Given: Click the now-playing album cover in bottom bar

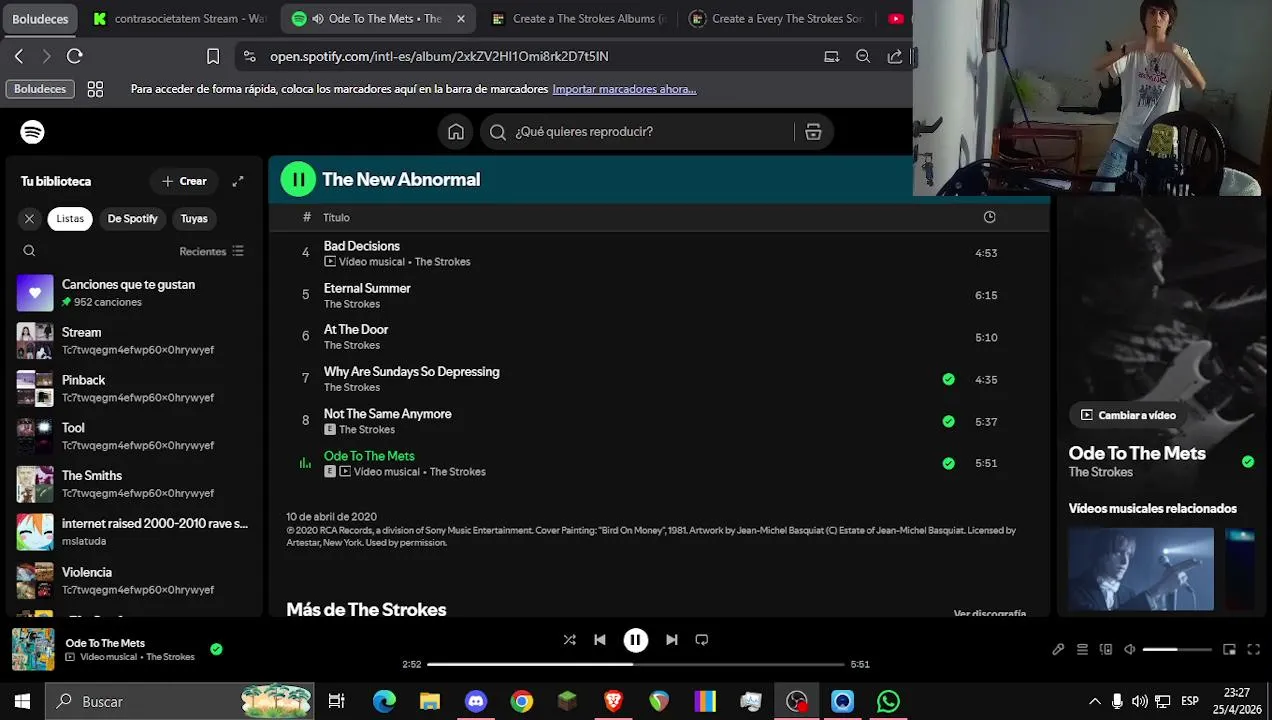Looking at the screenshot, I should [x=33, y=649].
